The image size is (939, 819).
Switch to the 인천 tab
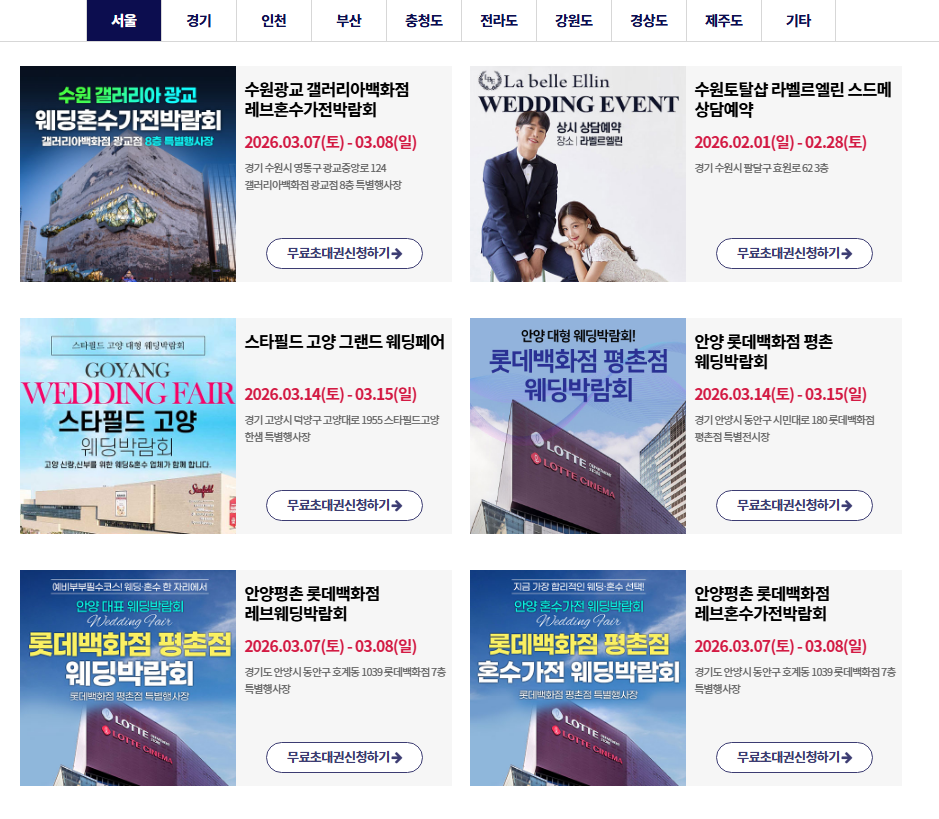(x=274, y=20)
